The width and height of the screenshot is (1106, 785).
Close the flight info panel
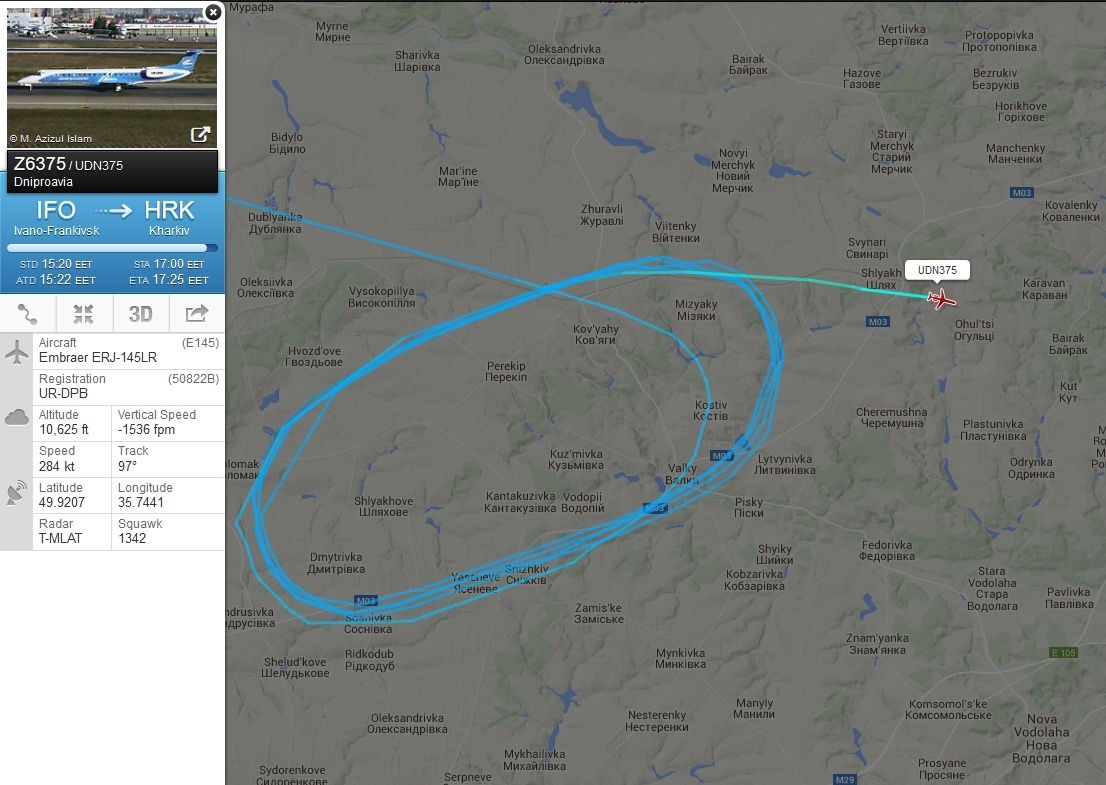[x=213, y=12]
